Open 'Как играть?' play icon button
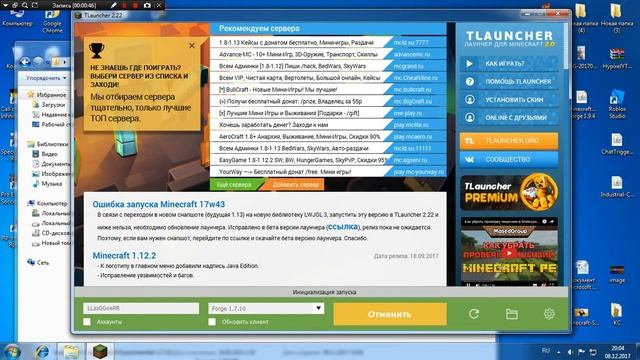 pyautogui.click(x=509, y=64)
